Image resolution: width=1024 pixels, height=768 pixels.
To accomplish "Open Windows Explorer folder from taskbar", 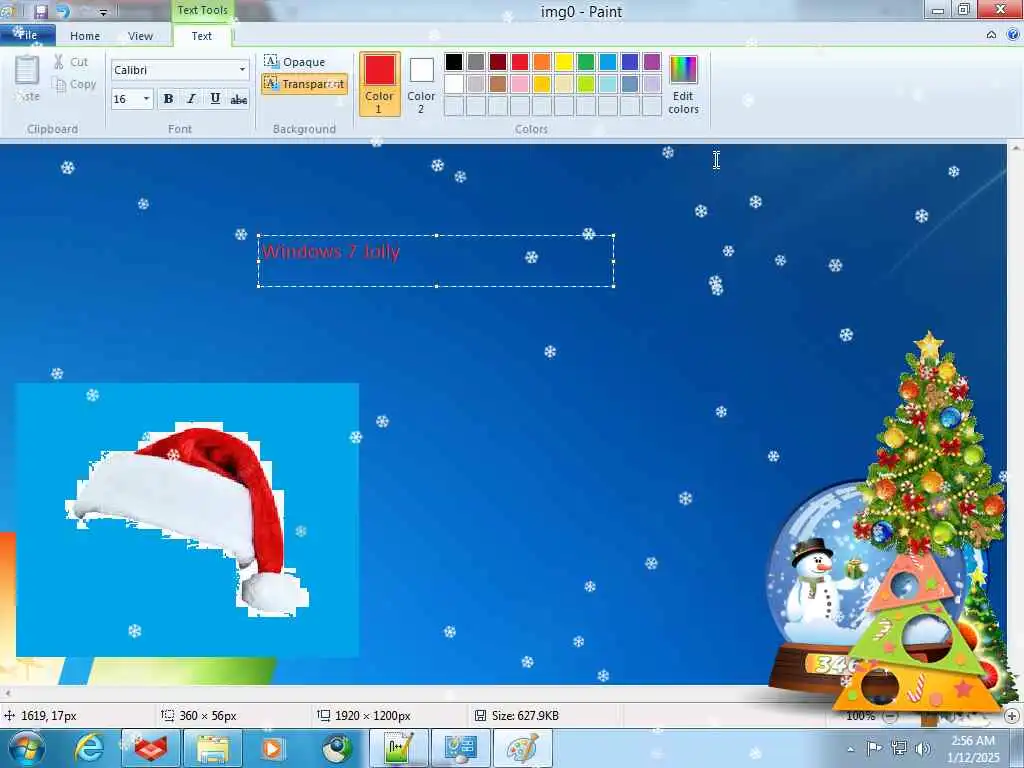I will pyautogui.click(x=213, y=748).
